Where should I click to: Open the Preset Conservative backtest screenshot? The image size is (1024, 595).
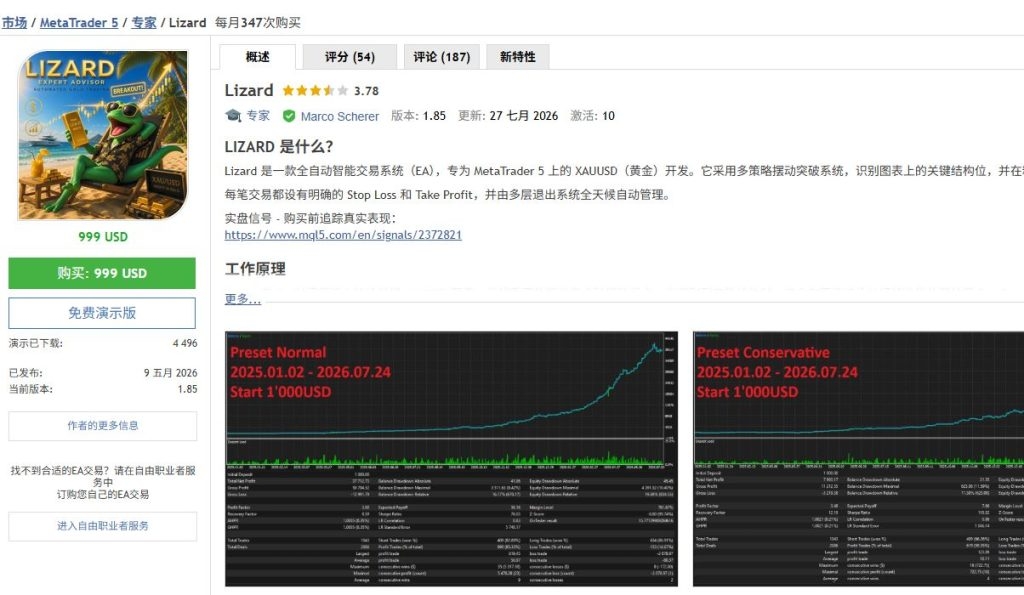pyautogui.click(x=858, y=458)
